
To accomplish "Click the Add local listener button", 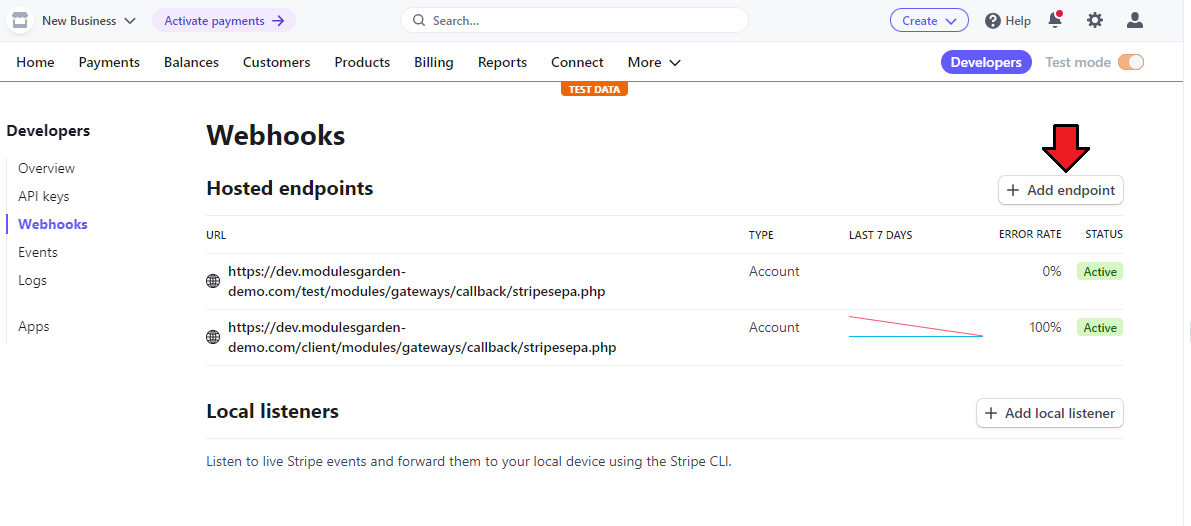I will pos(1050,414).
